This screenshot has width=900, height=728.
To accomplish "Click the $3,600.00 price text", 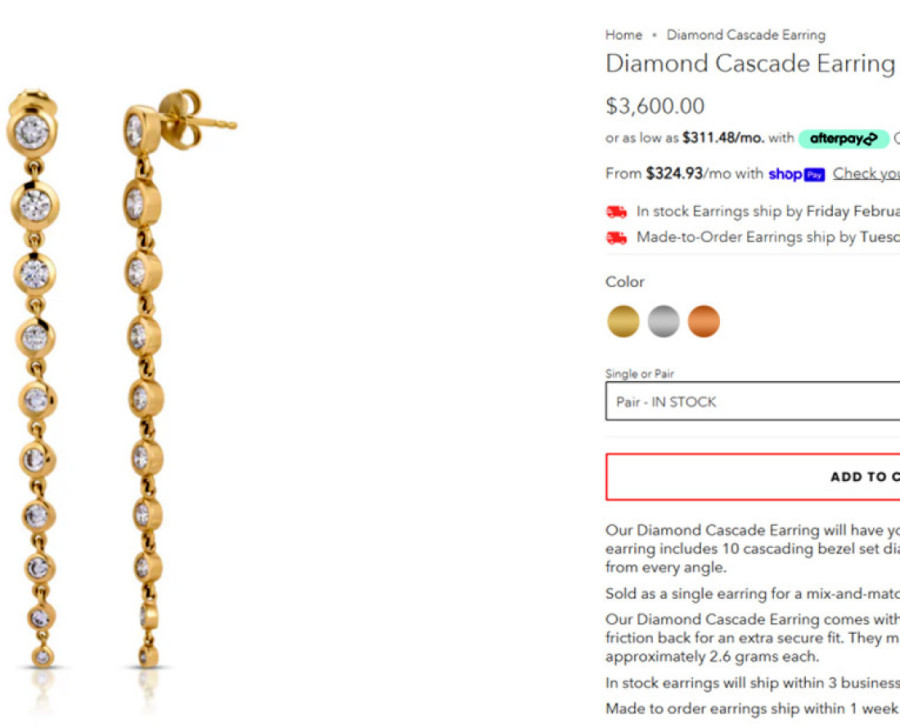I will click(655, 106).
